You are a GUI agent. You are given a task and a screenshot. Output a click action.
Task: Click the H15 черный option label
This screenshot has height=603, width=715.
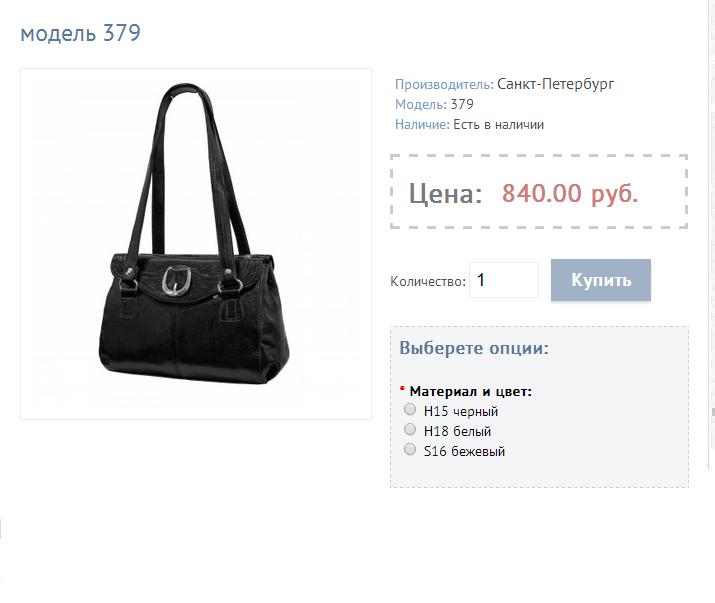(461, 411)
